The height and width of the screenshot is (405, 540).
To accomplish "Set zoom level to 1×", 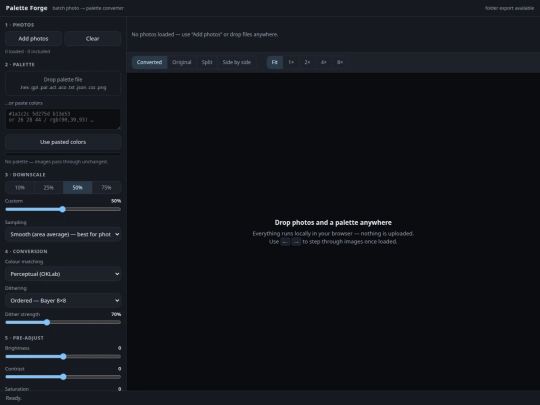I will coord(291,62).
